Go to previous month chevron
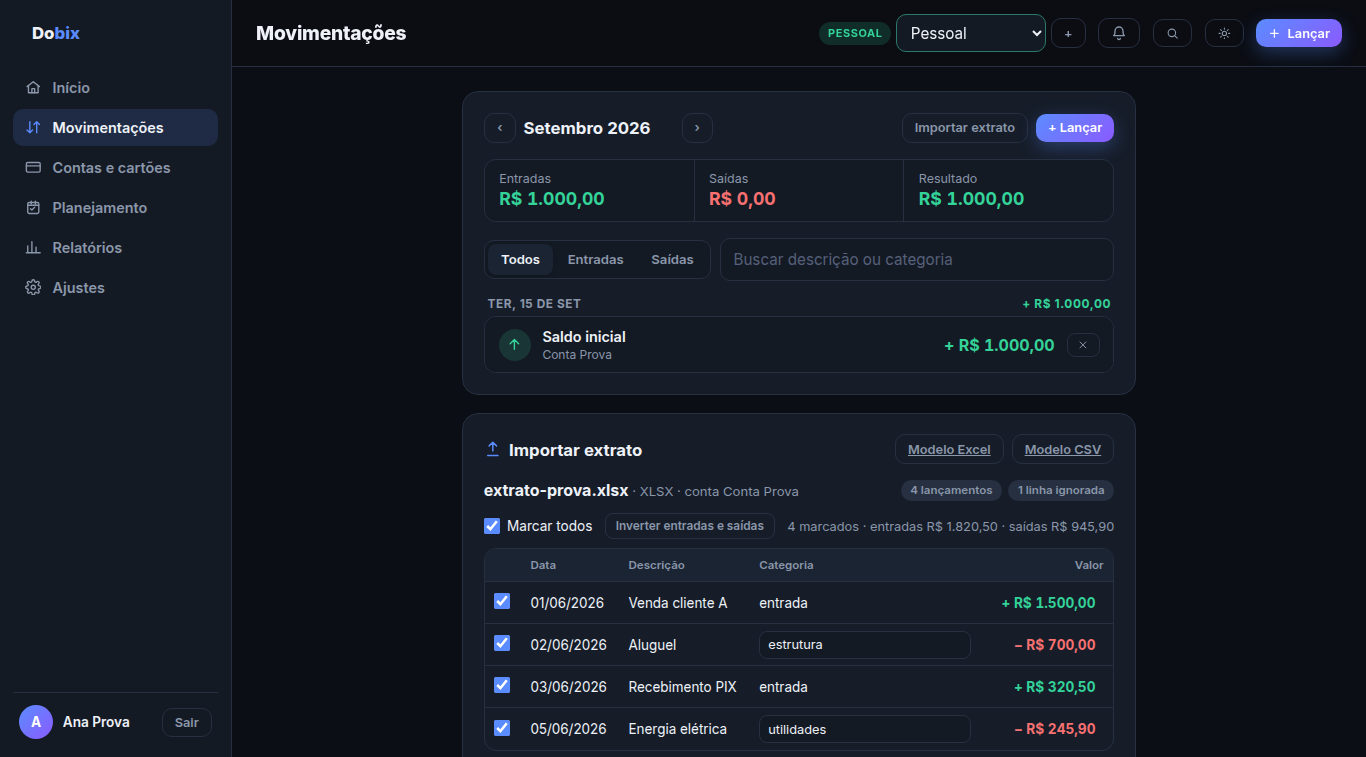1366x757 pixels. tap(500, 128)
